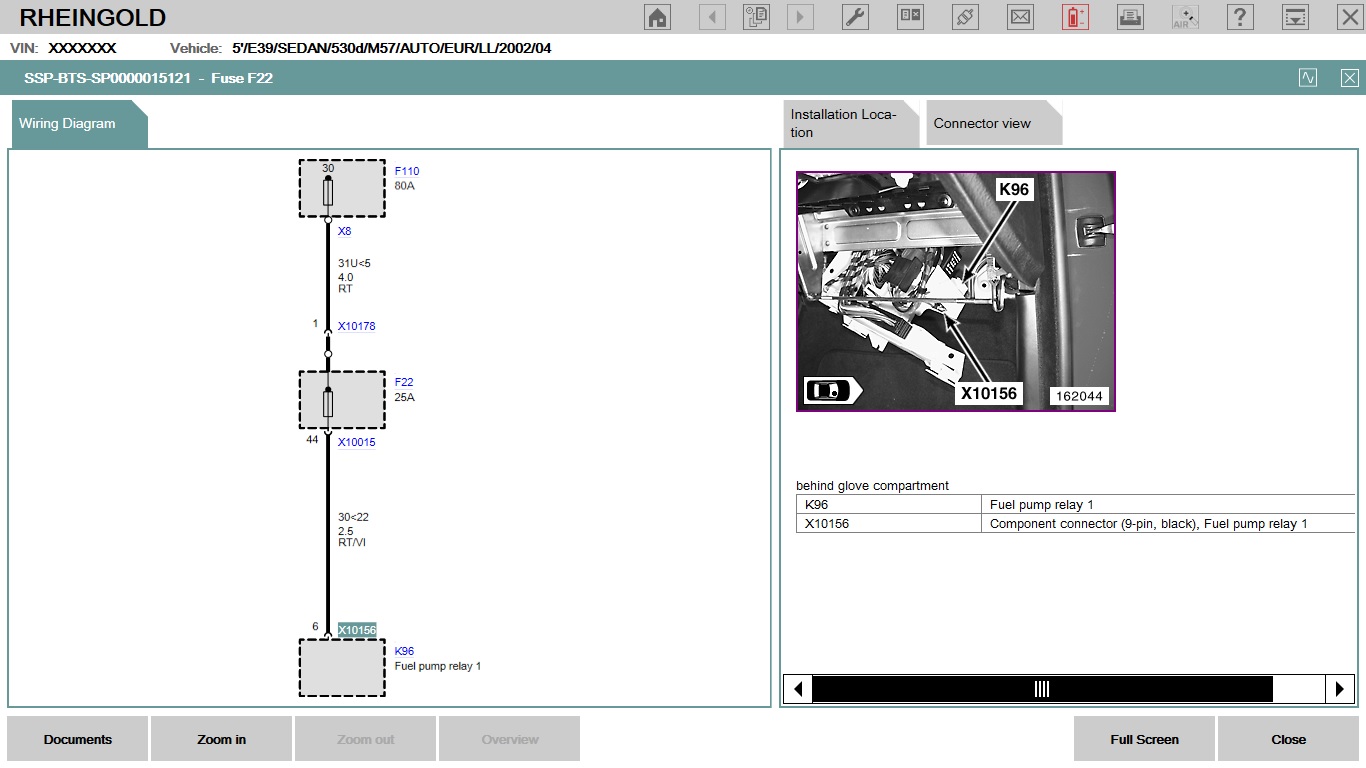Click the '31U<5' wire label

click(x=354, y=263)
